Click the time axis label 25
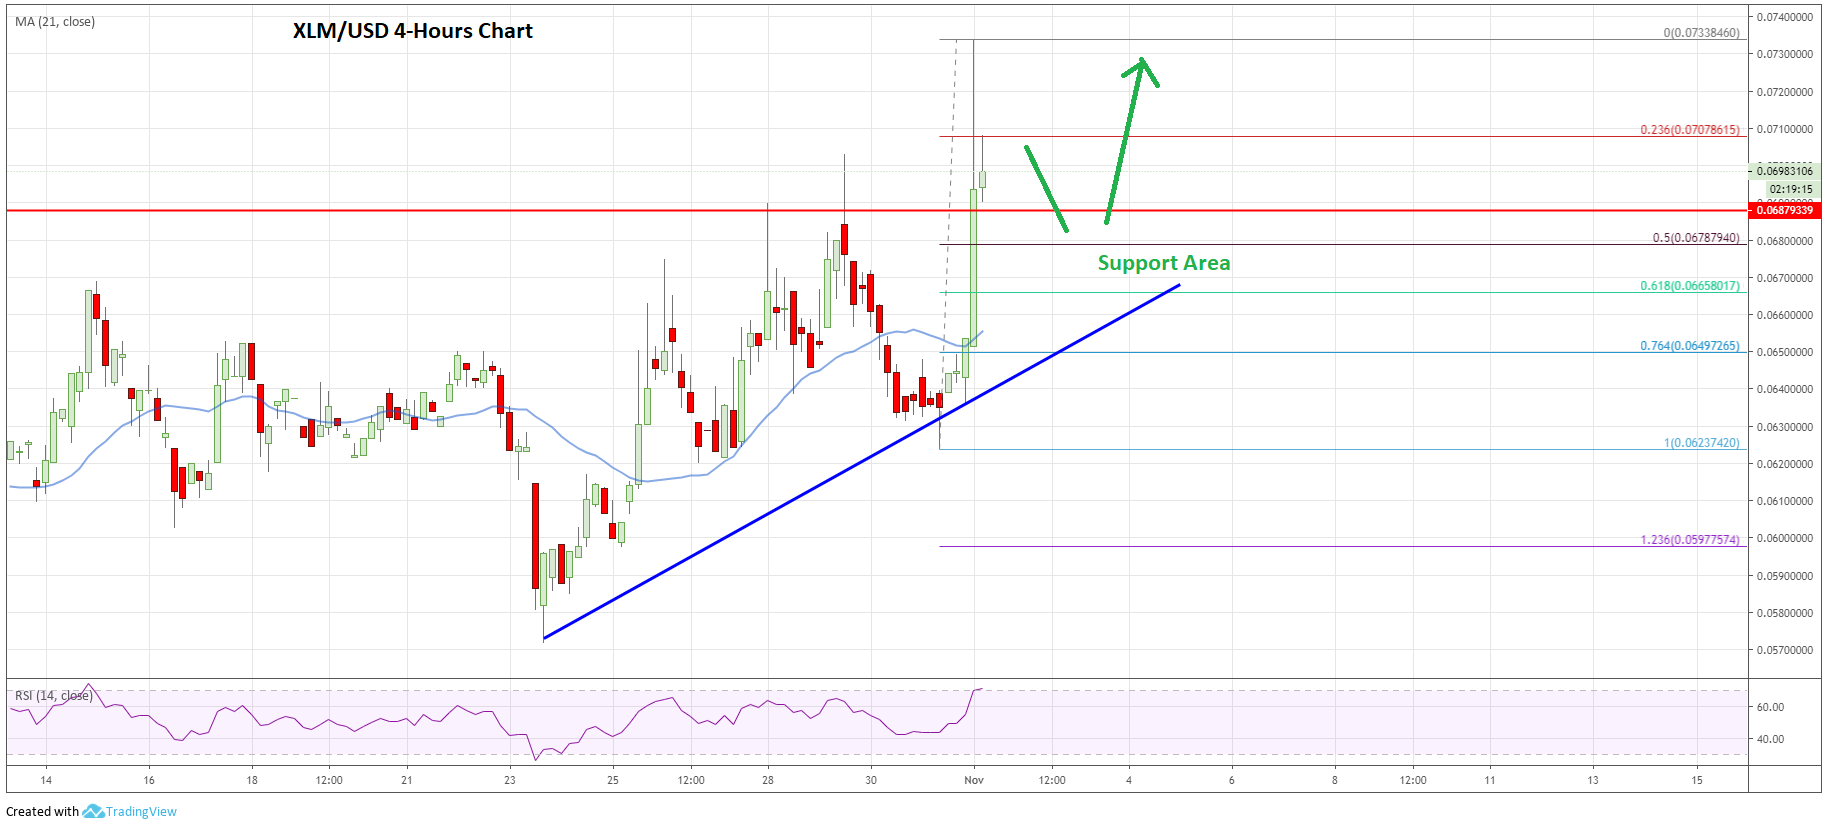 [x=613, y=780]
